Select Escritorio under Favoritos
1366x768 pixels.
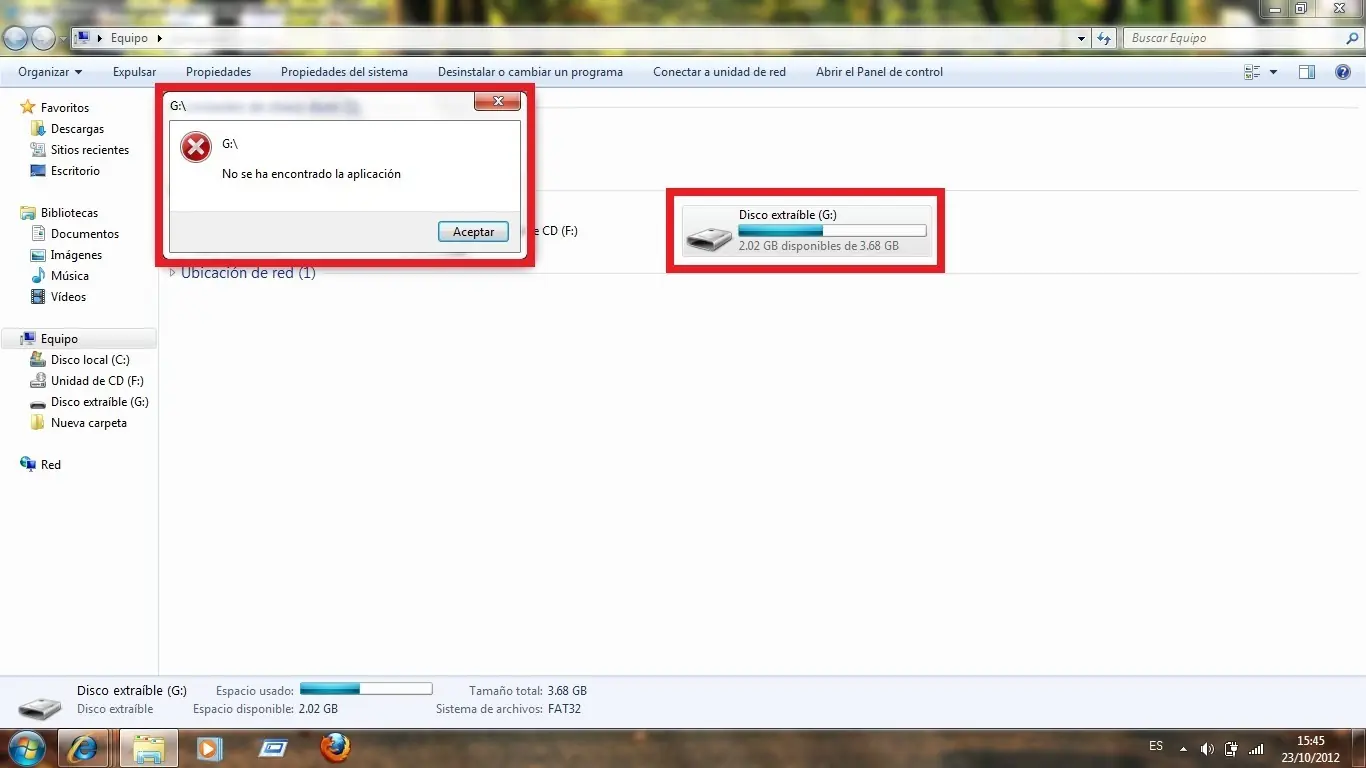(x=75, y=171)
